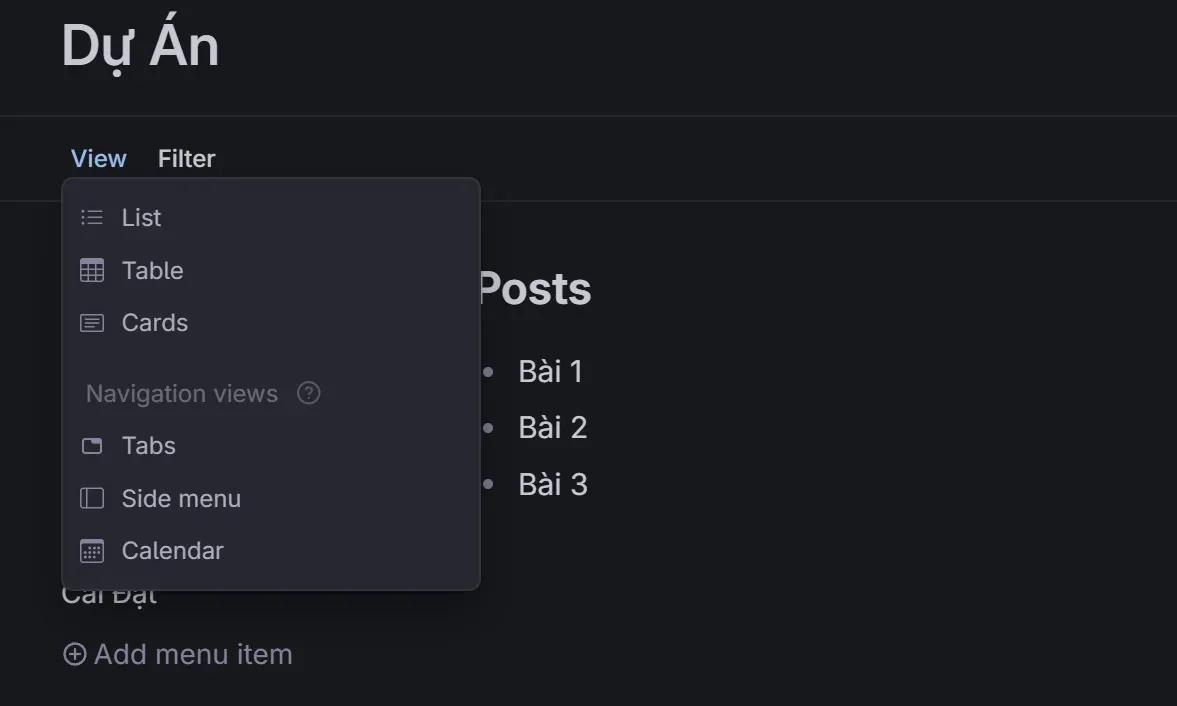1177x706 pixels.
Task: Open the Bài 1 post link
Action: click(x=550, y=371)
